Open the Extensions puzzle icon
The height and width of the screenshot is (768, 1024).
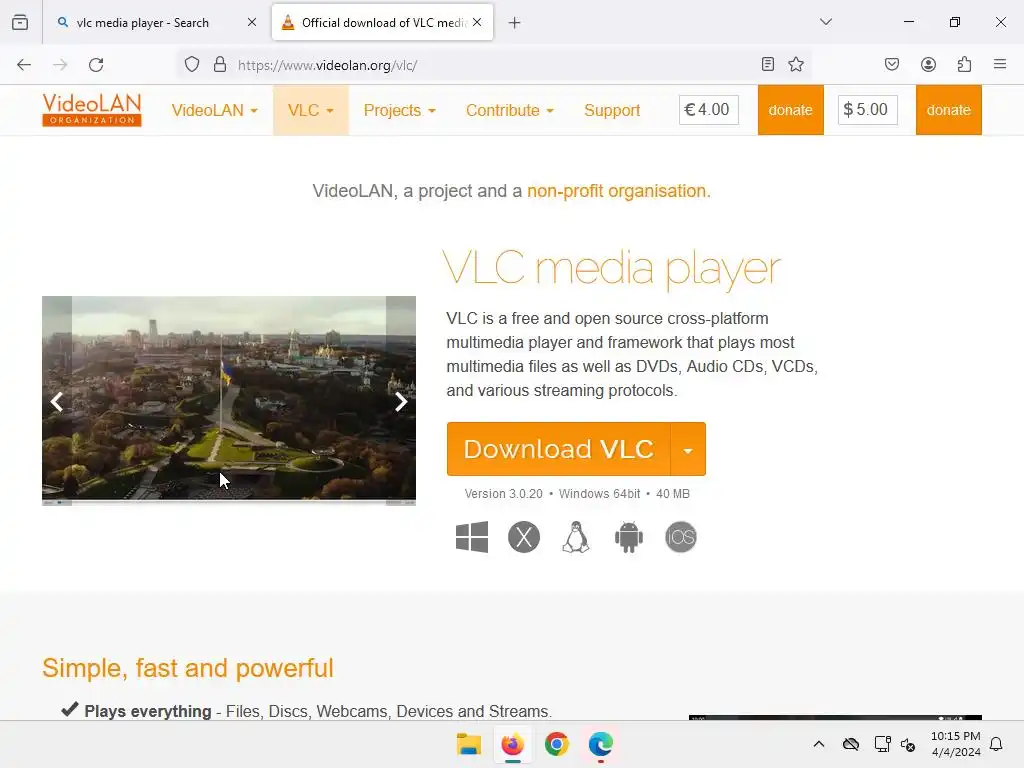tap(964, 64)
